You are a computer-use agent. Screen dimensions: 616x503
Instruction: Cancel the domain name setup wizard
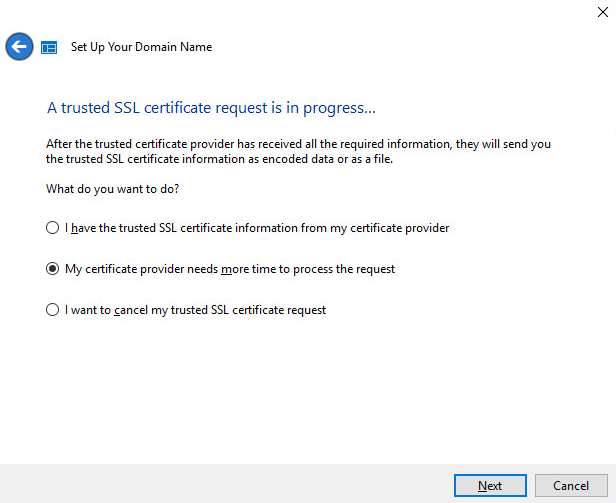pyautogui.click(x=571, y=486)
